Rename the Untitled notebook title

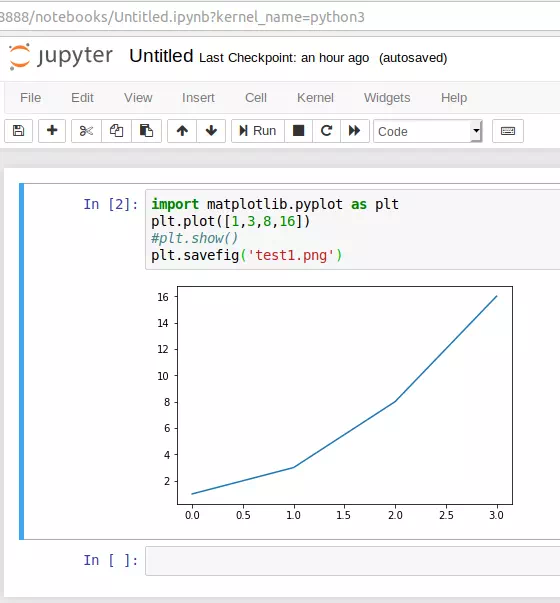pos(161,56)
